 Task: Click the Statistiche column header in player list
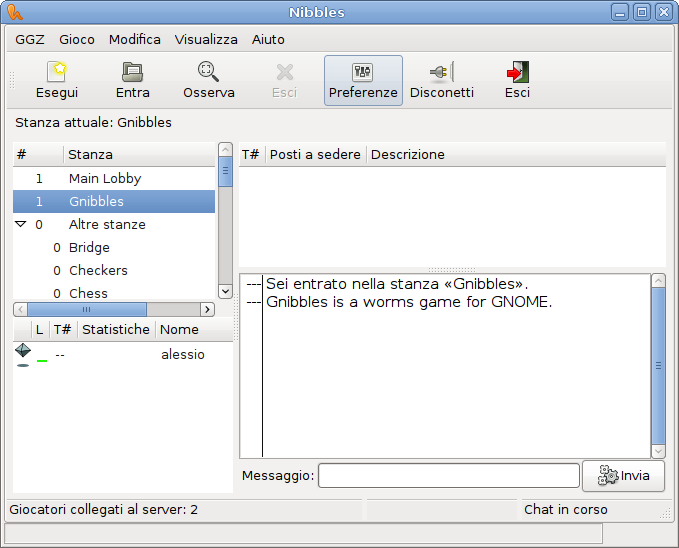(116, 329)
